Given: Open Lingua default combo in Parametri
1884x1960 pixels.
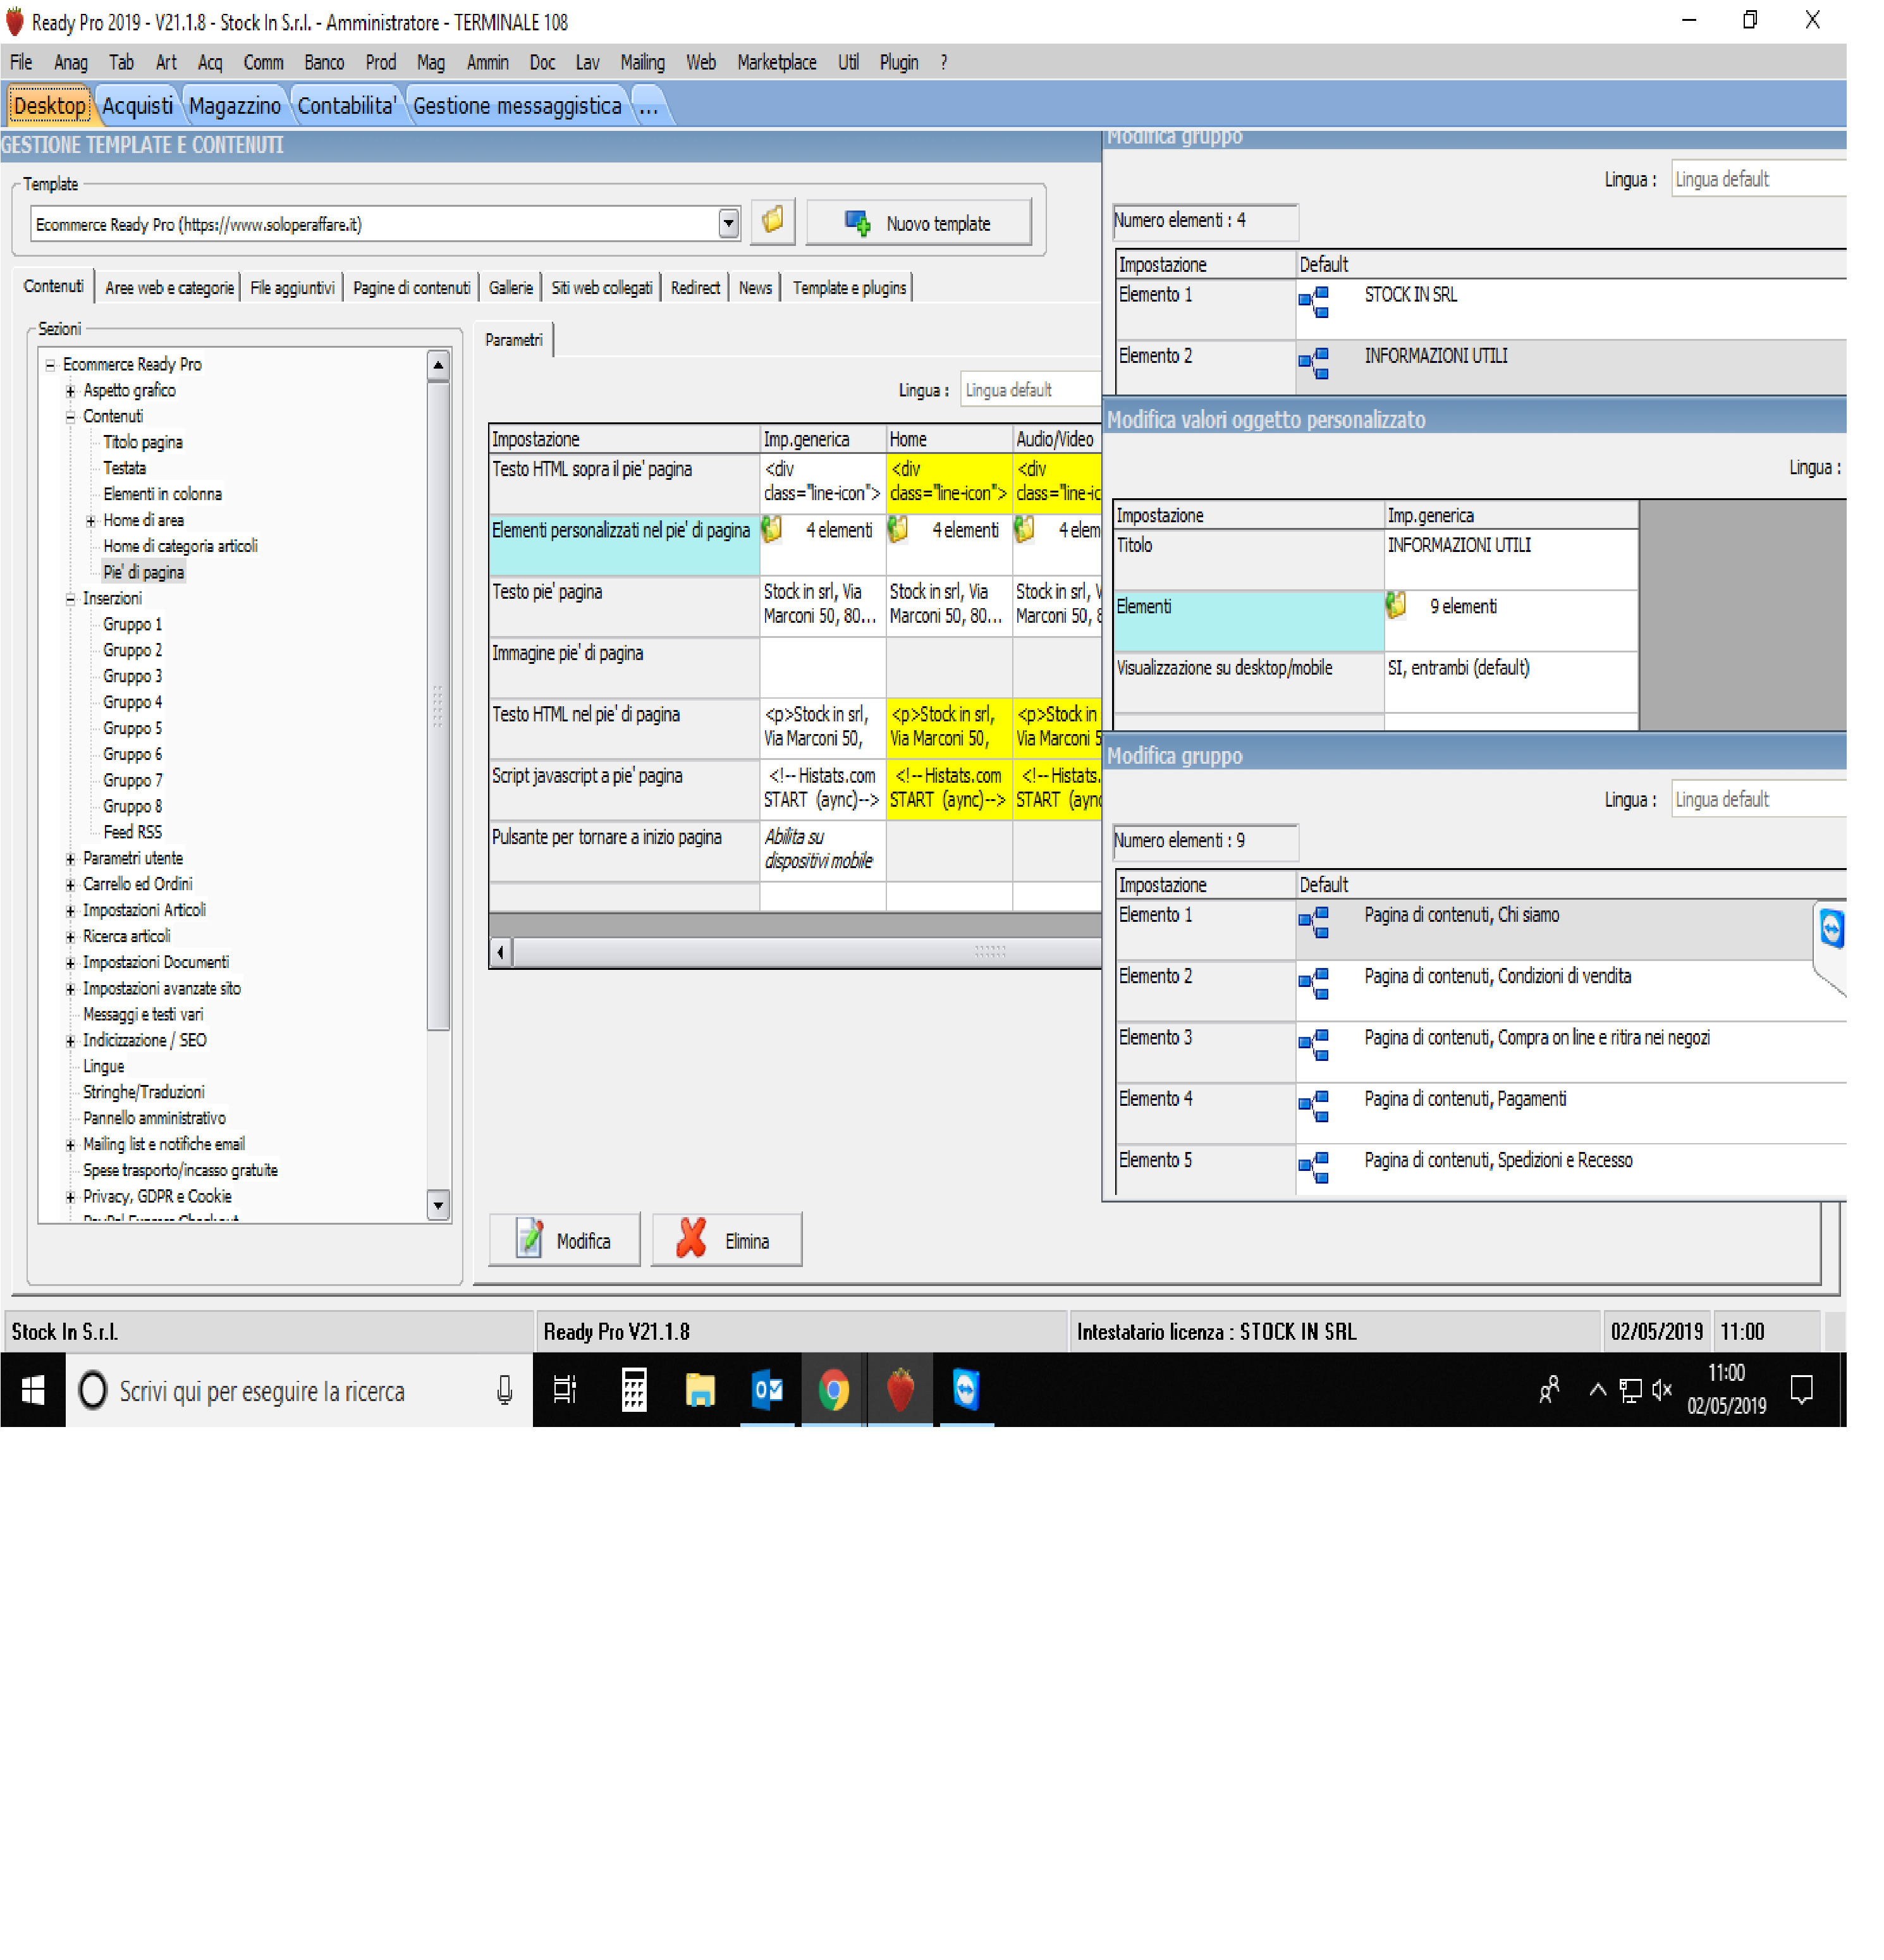Looking at the screenshot, I should pyautogui.click(x=1030, y=390).
